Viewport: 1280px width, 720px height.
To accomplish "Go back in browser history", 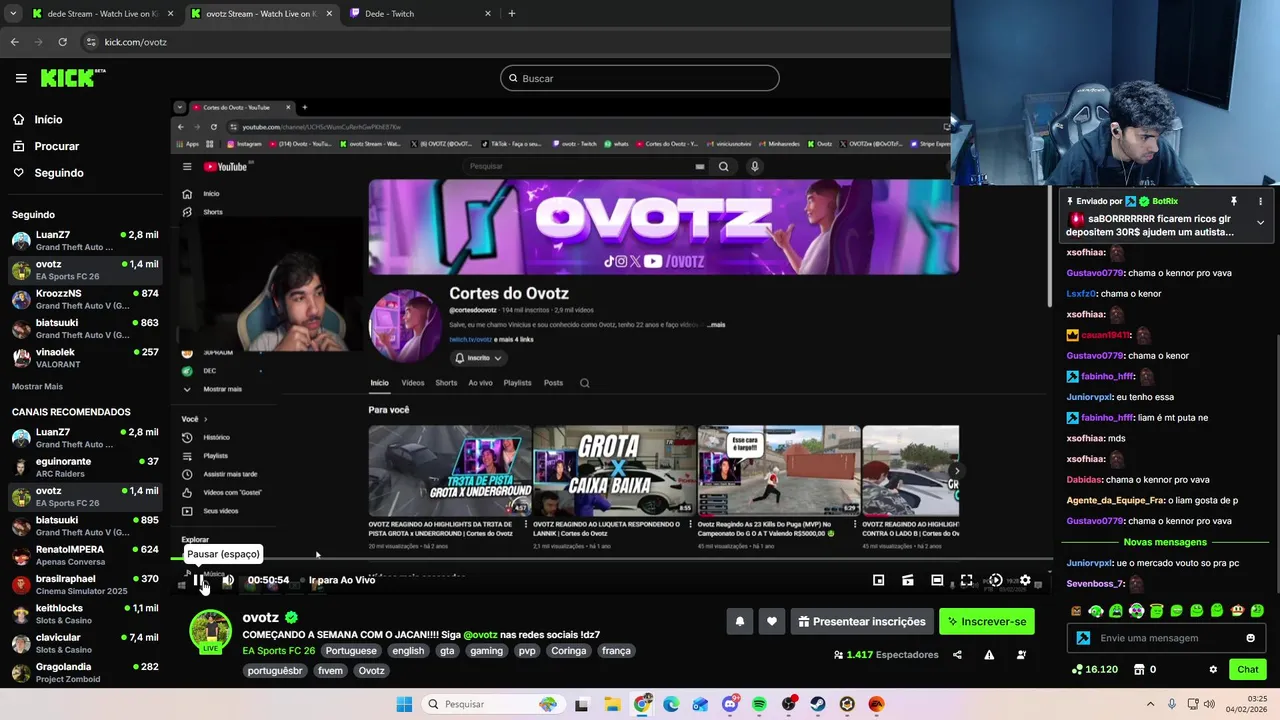I will coord(14,42).
